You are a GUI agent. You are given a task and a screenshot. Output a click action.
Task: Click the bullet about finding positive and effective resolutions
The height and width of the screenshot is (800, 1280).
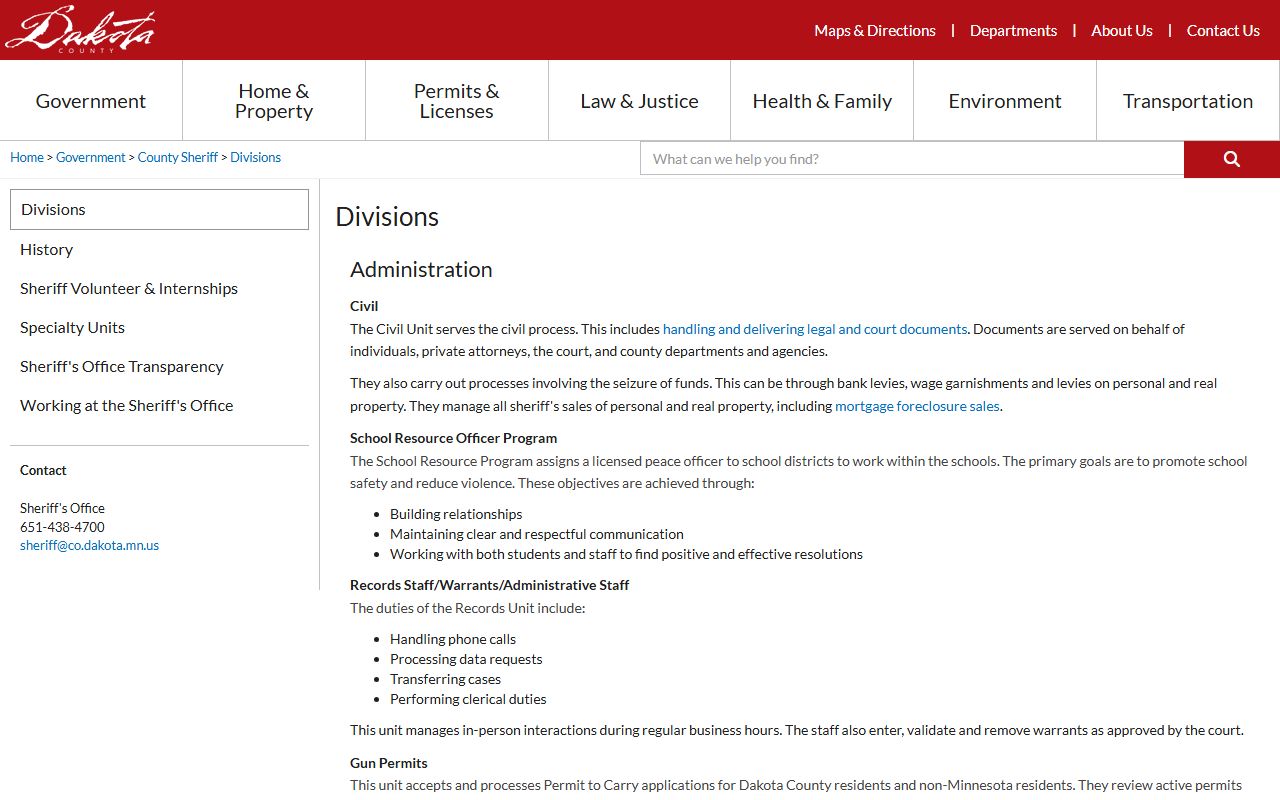(x=626, y=554)
